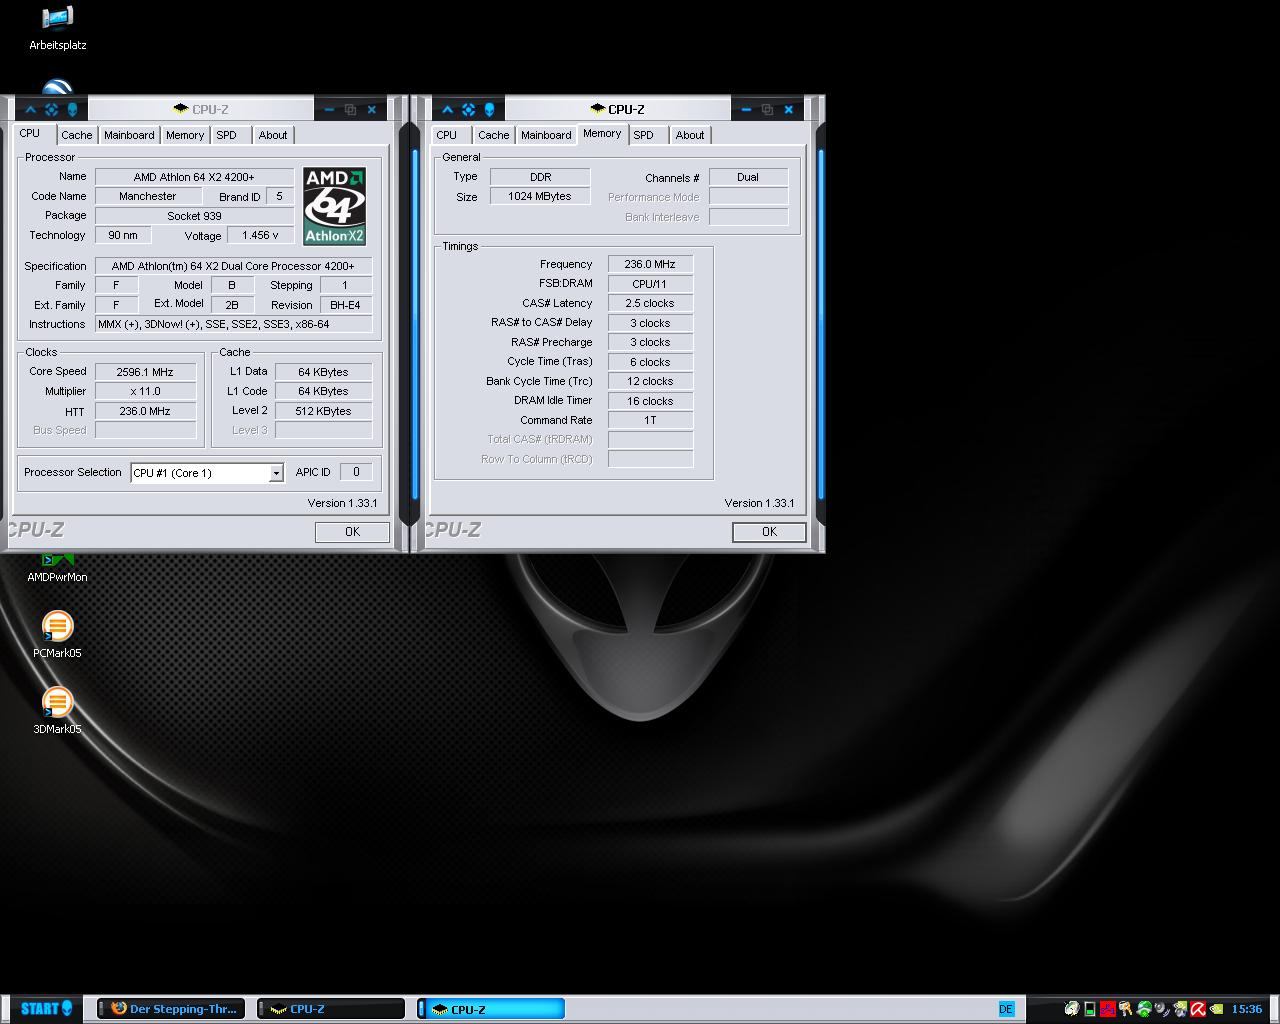Click the diamond icon in the left CPU-Z title bar
This screenshot has width=1280, height=1024.
pos(51,109)
